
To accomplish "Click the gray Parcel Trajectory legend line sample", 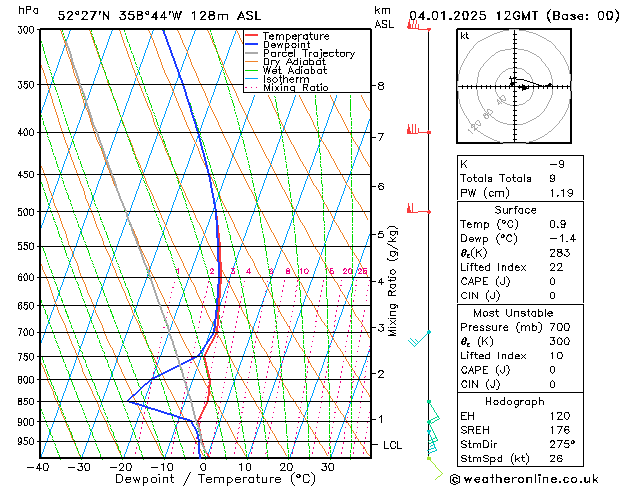I will pyautogui.click(x=251, y=53).
